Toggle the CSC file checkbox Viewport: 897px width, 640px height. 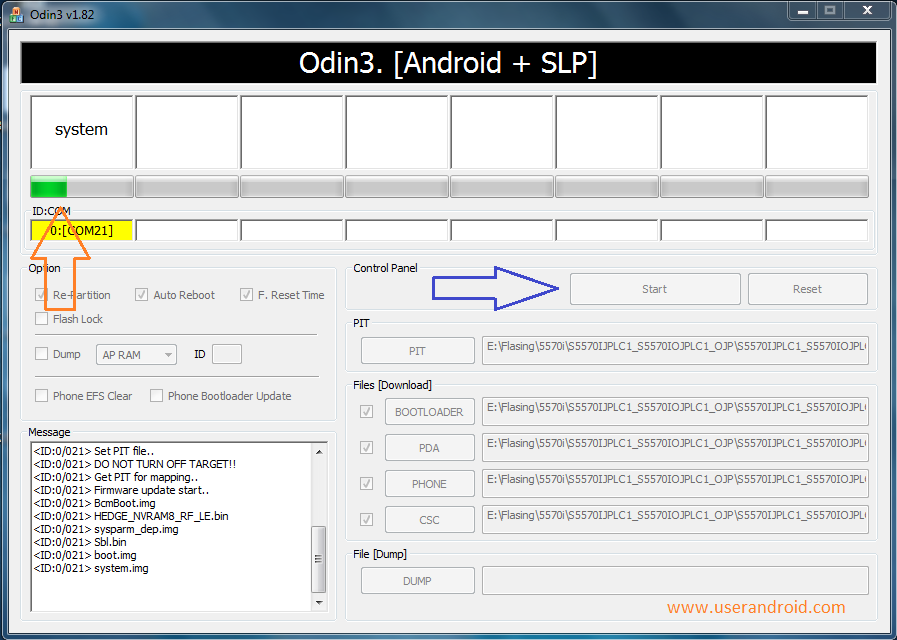point(367,520)
